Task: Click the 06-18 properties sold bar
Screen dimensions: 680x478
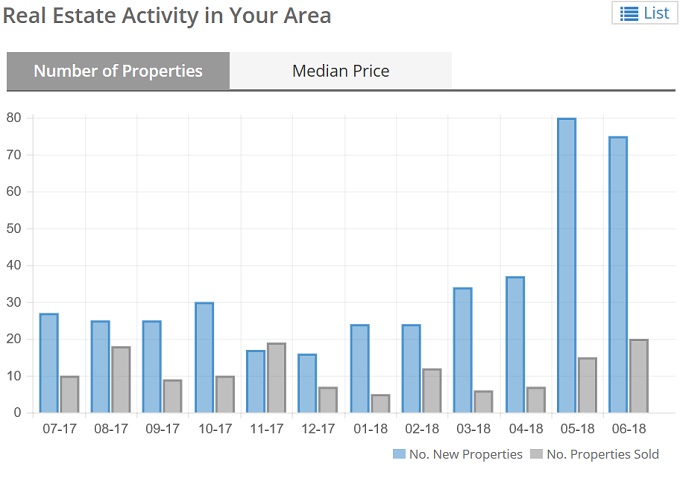Action: (639, 375)
